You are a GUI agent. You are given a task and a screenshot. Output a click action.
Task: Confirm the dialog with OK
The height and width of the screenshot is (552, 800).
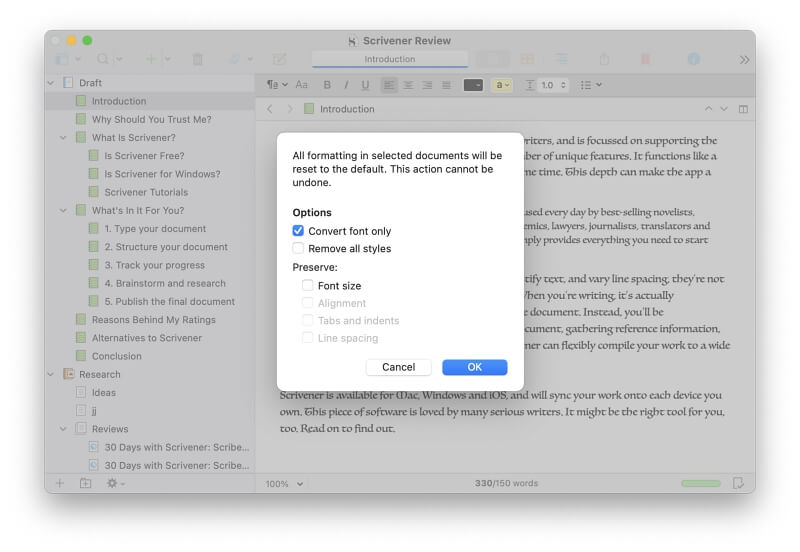[474, 367]
